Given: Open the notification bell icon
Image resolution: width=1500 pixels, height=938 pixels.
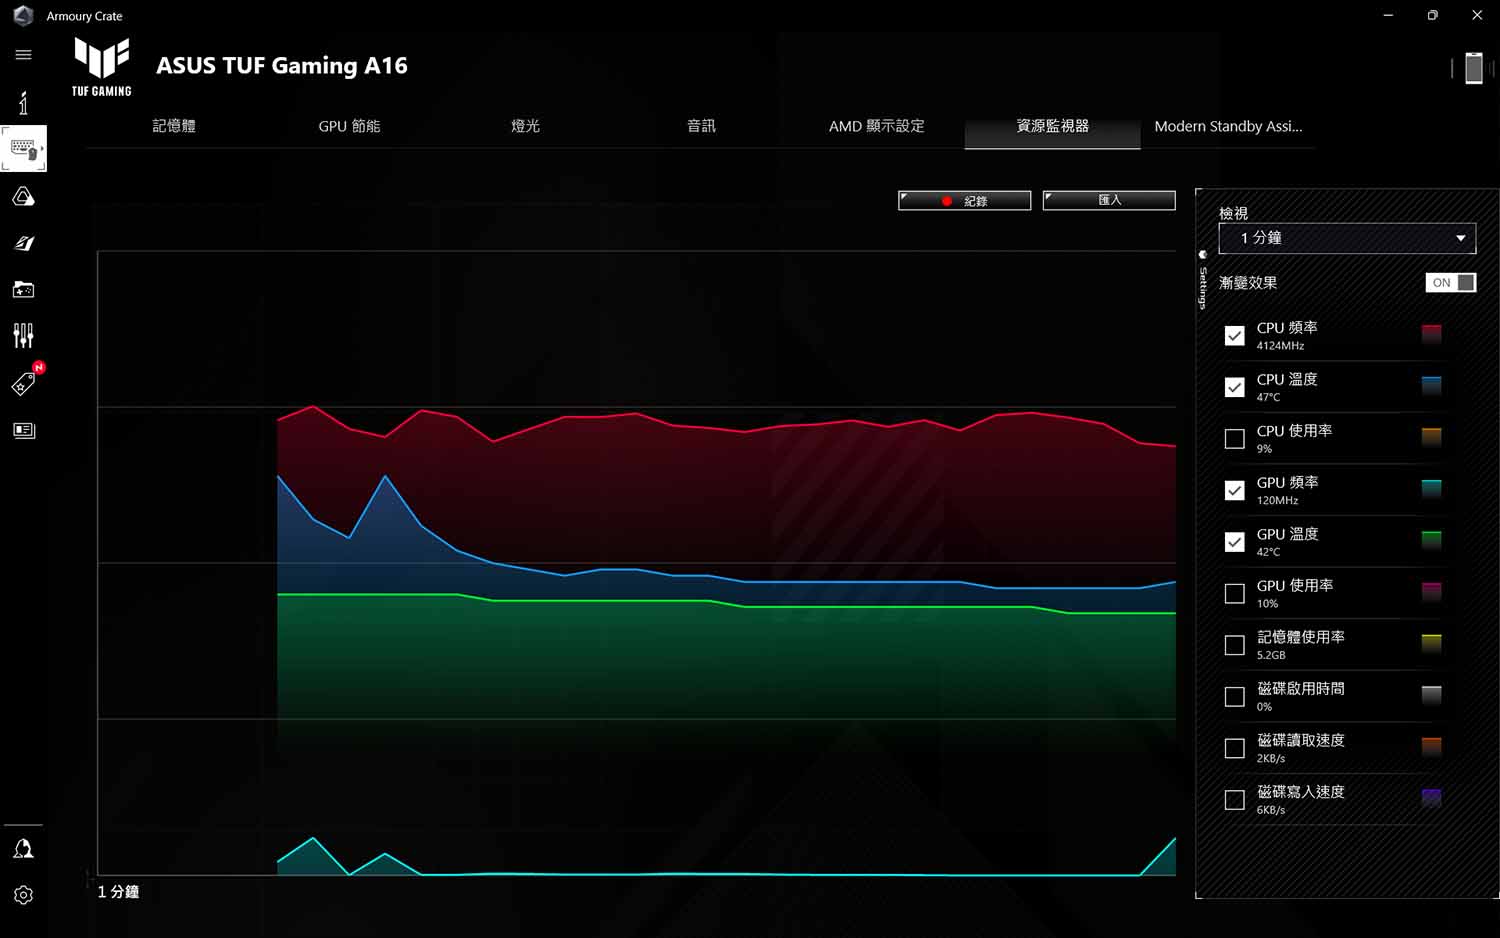Looking at the screenshot, I should point(23,849).
